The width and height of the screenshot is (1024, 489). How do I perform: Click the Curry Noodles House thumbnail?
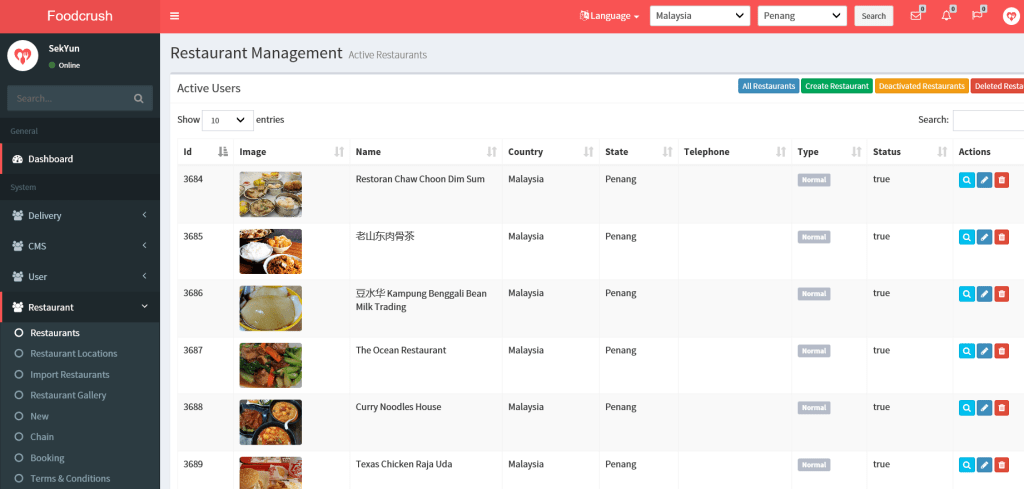click(270, 422)
